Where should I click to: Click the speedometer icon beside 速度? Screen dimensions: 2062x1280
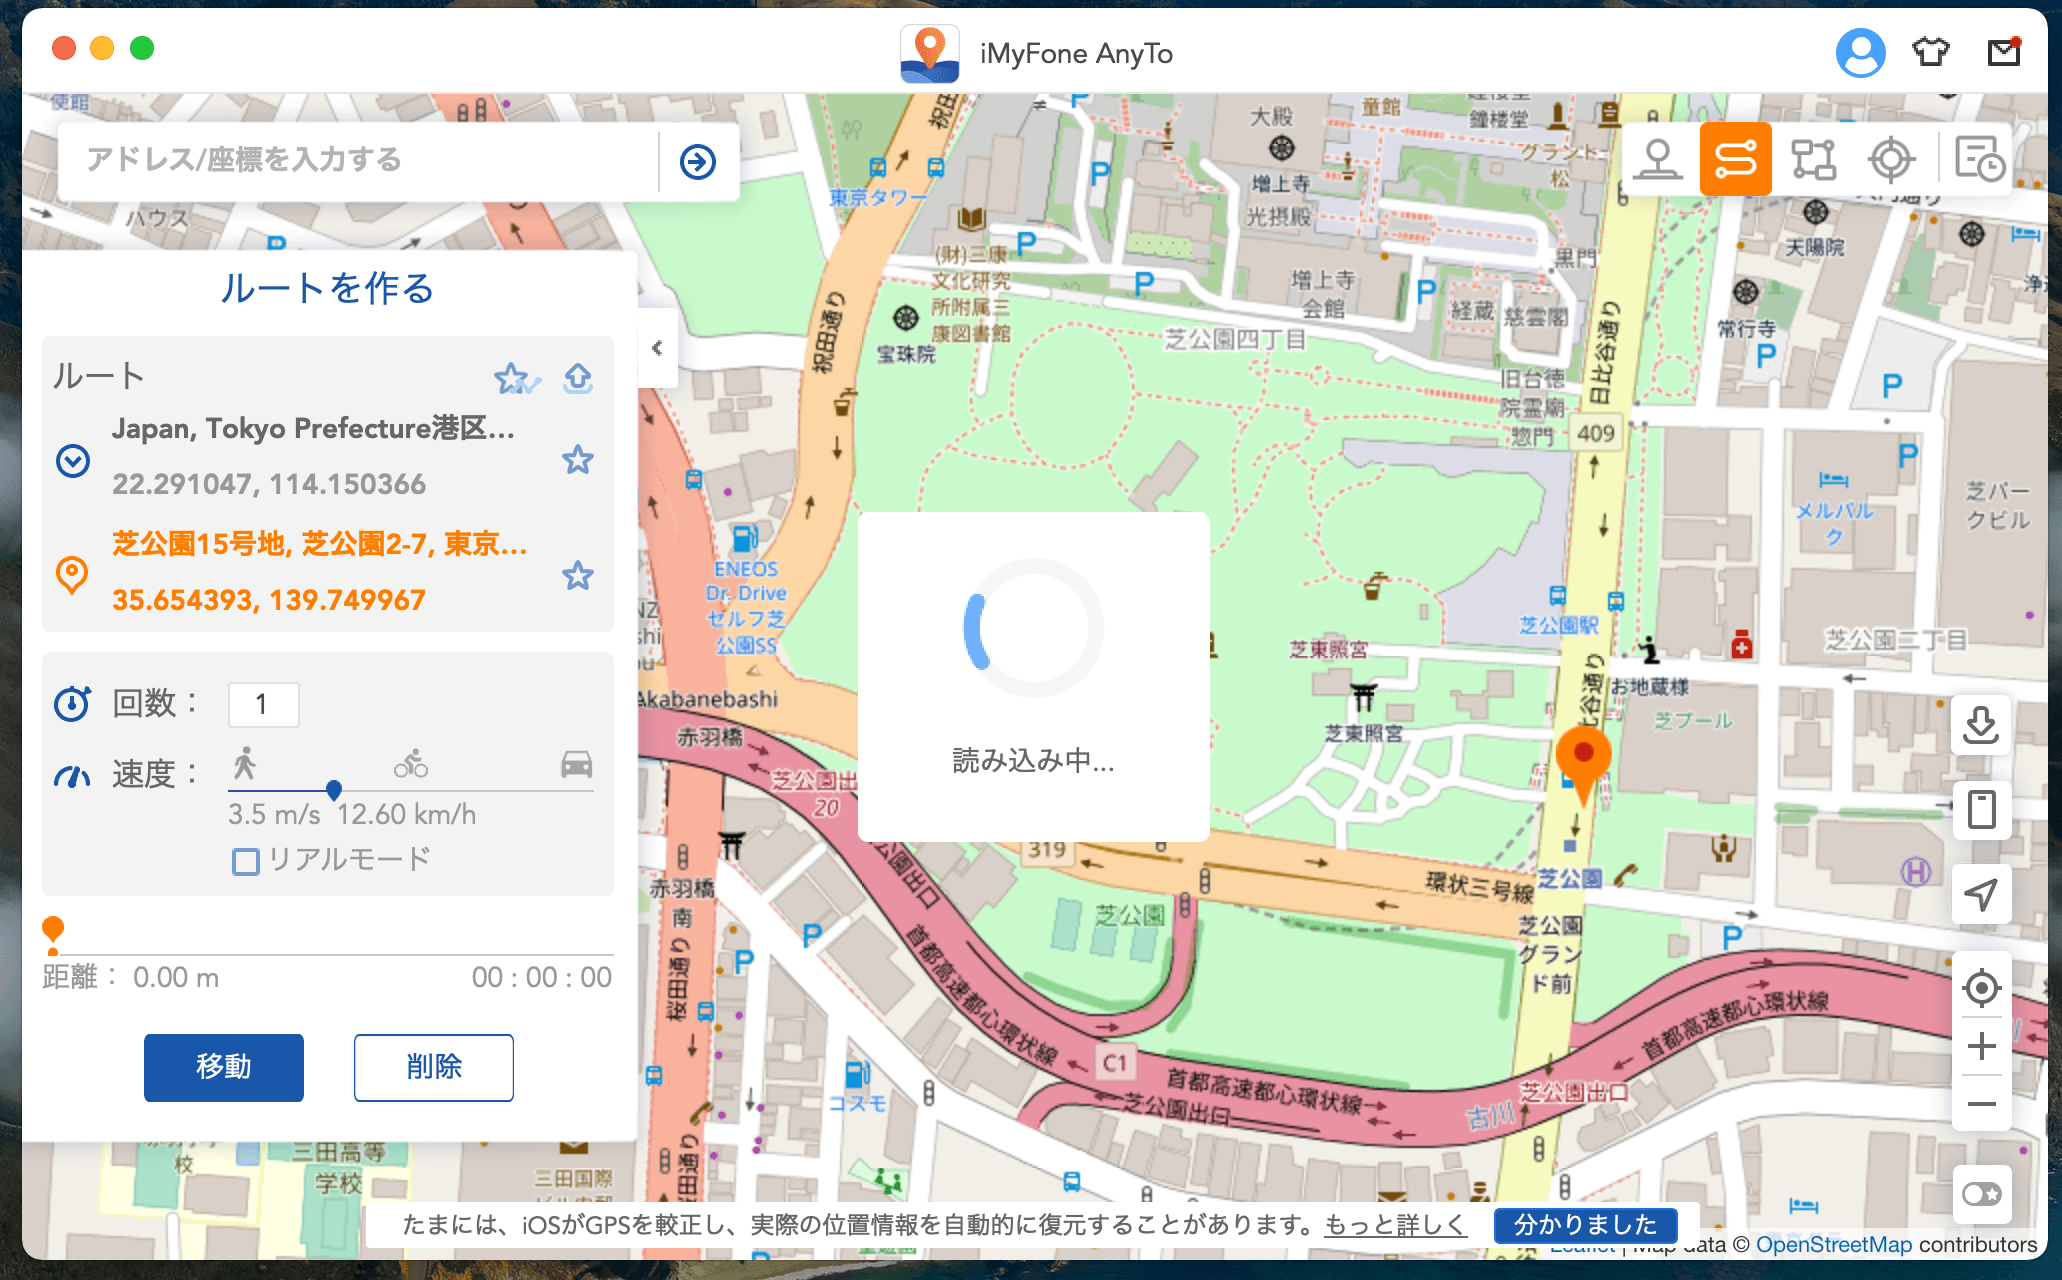pyautogui.click(x=72, y=775)
